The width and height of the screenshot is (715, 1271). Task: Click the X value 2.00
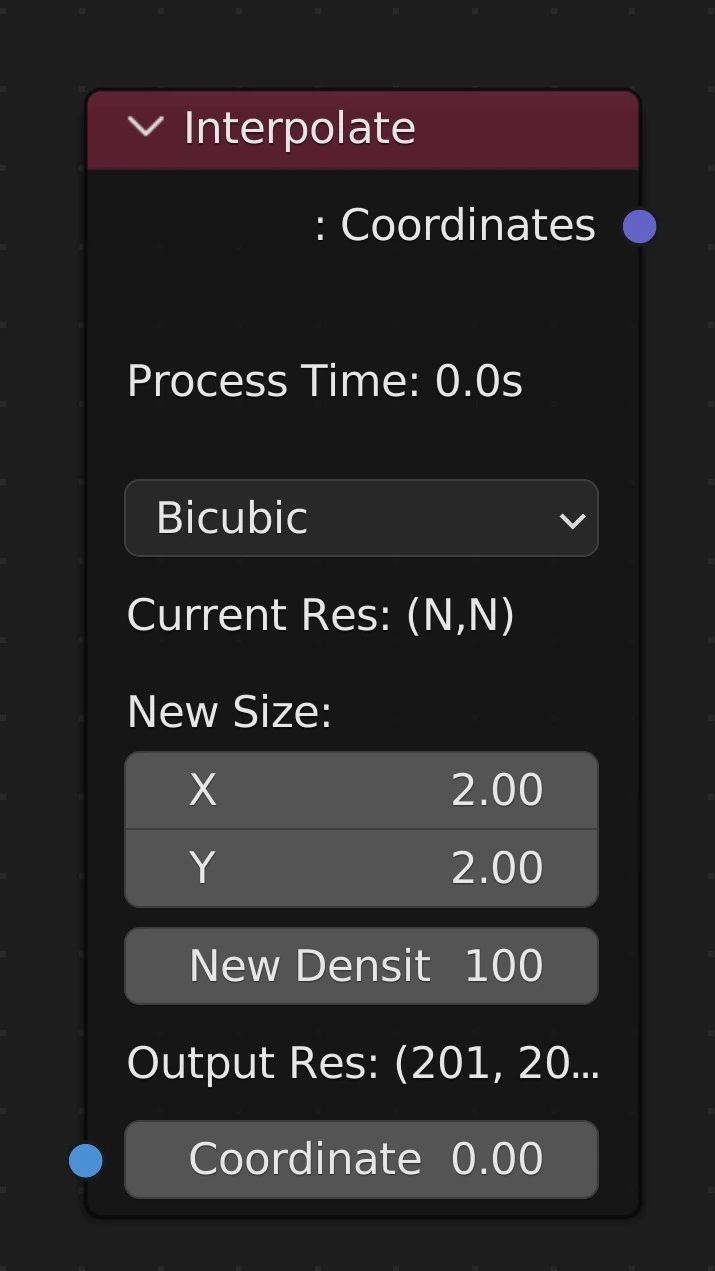[x=497, y=791]
